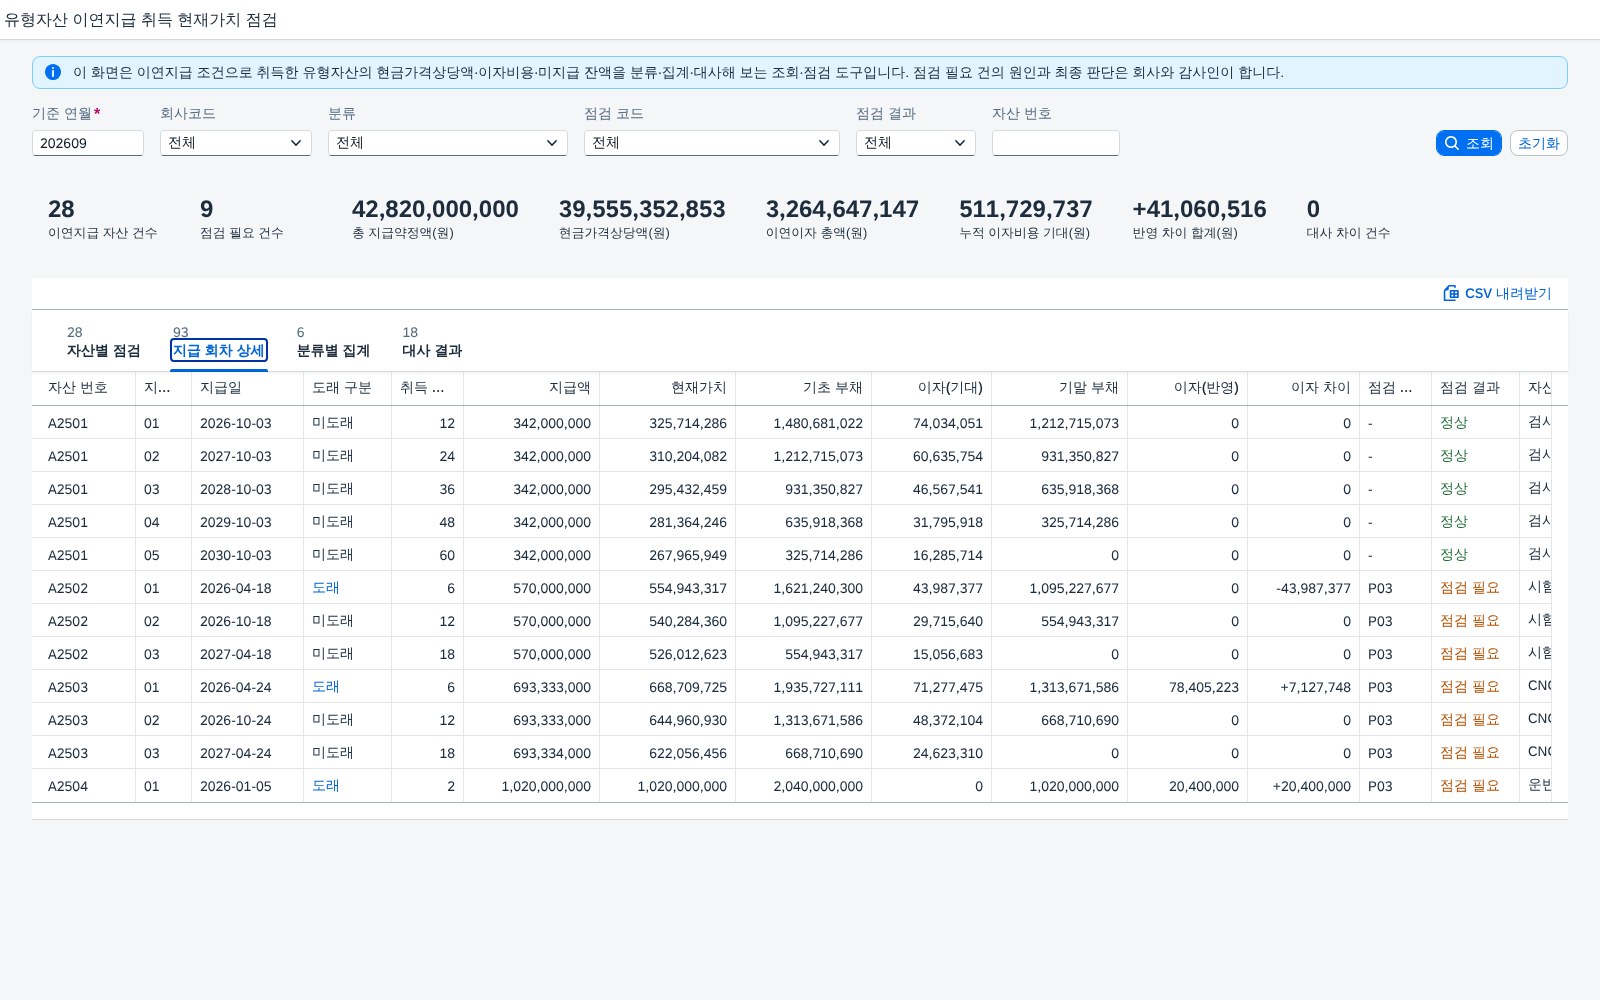This screenshot has width=1600, height=1000.
Task: Click the 지급액 column header
Action: click(531, 388)
